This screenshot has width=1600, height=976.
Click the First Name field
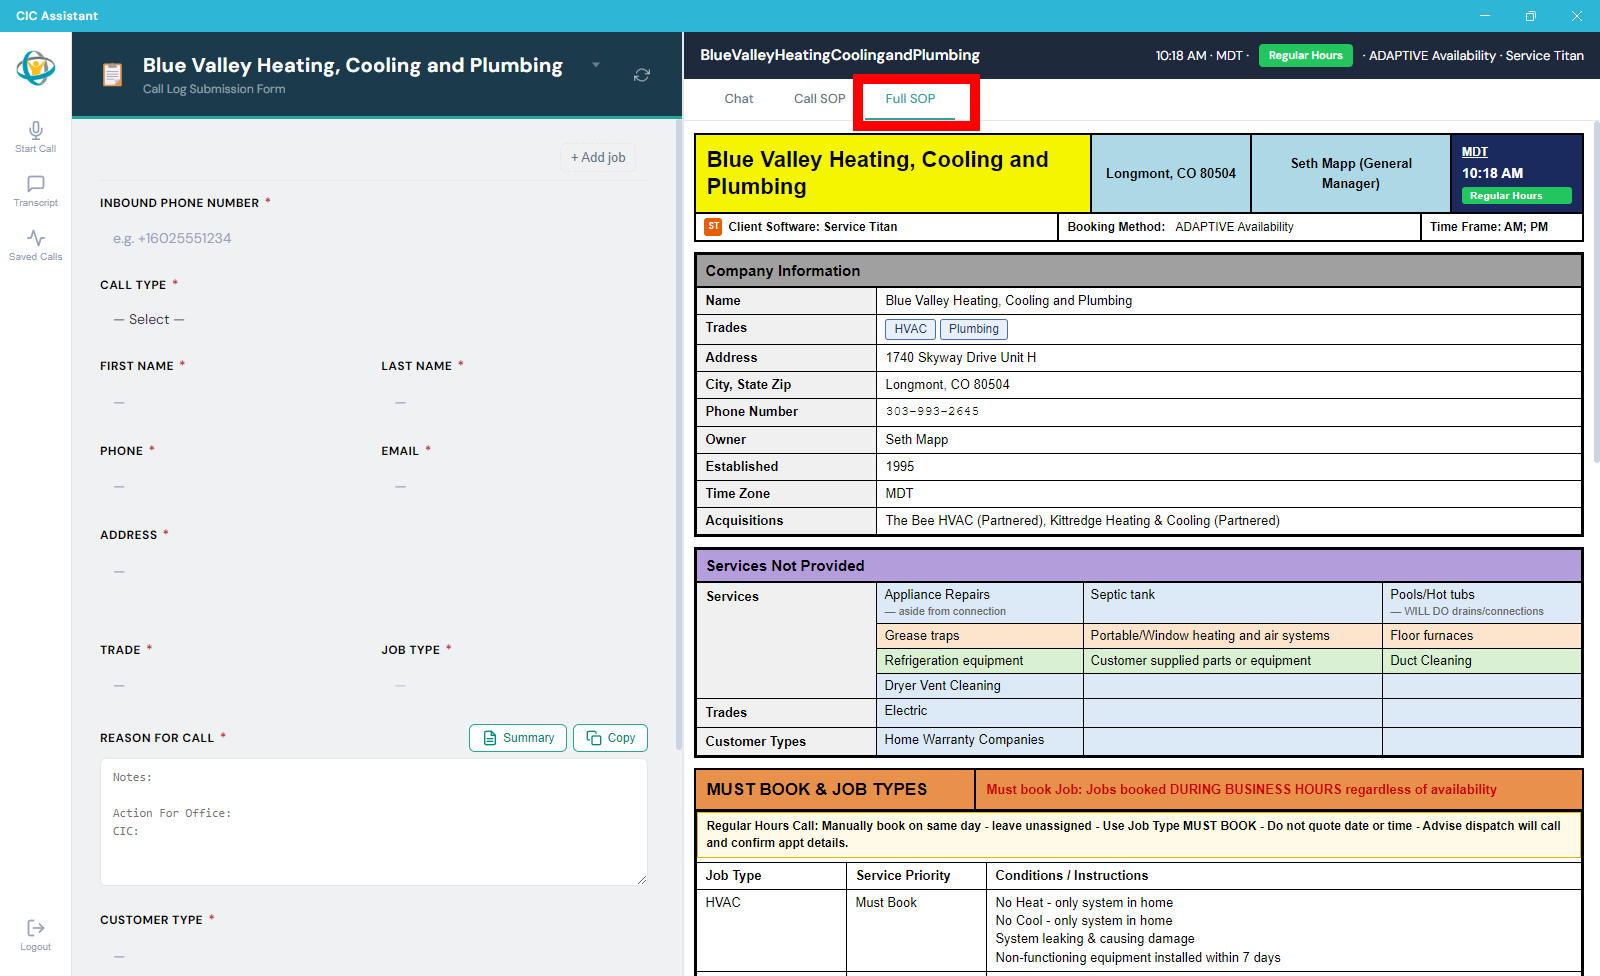tap(233, 402)
